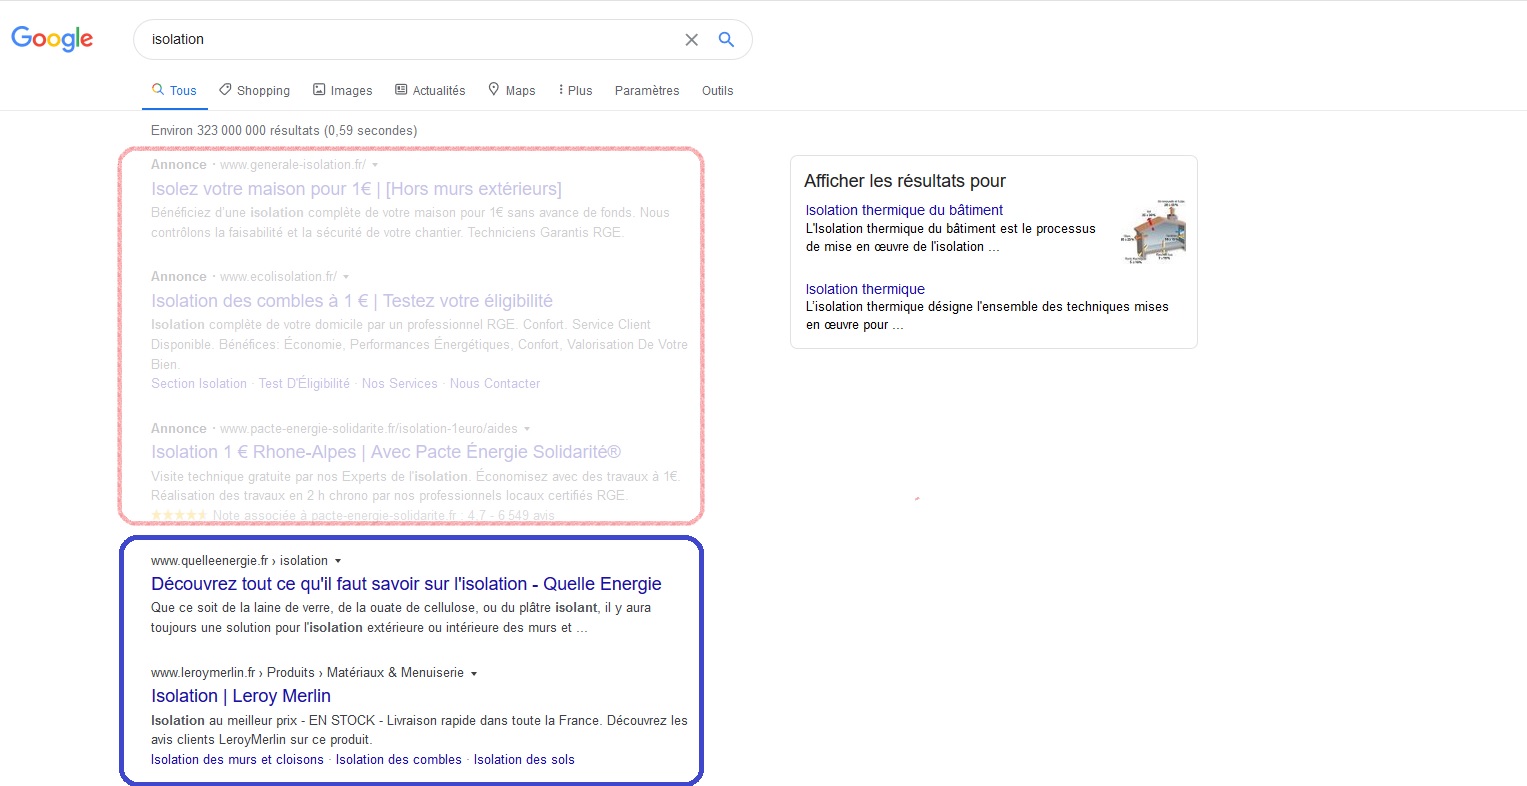Click the star rating for pacte-energie-solidarite
Viewport: 1527px width, 786px height.
tap(179, 516)
